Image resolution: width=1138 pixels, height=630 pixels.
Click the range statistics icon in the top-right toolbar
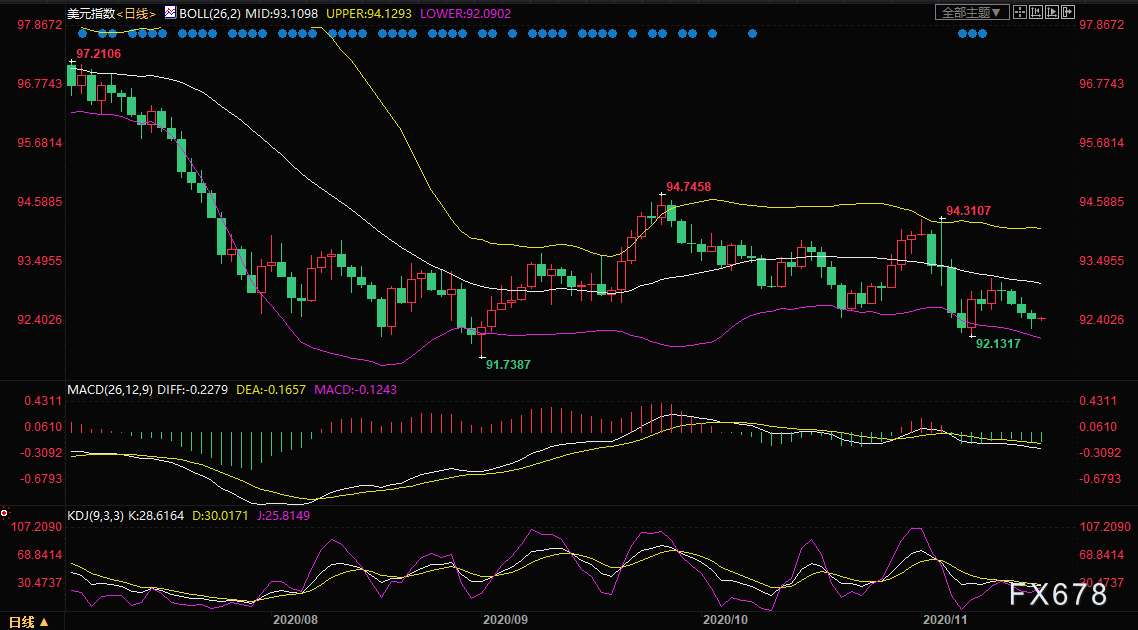tap(1037, 12)
